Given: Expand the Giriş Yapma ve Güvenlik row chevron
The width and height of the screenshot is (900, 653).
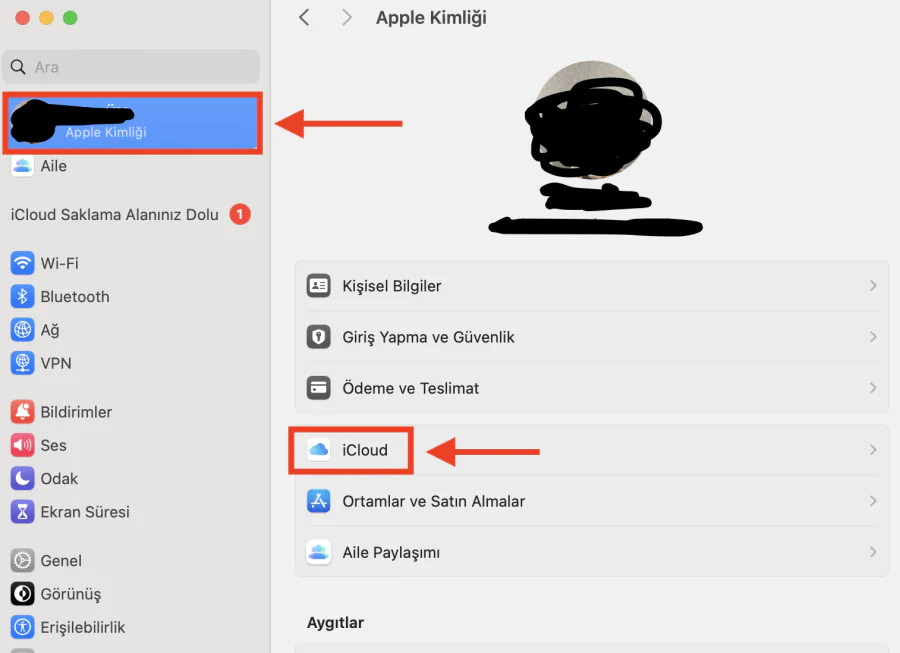Looking at the screenshot, I should tap(871, 336).
